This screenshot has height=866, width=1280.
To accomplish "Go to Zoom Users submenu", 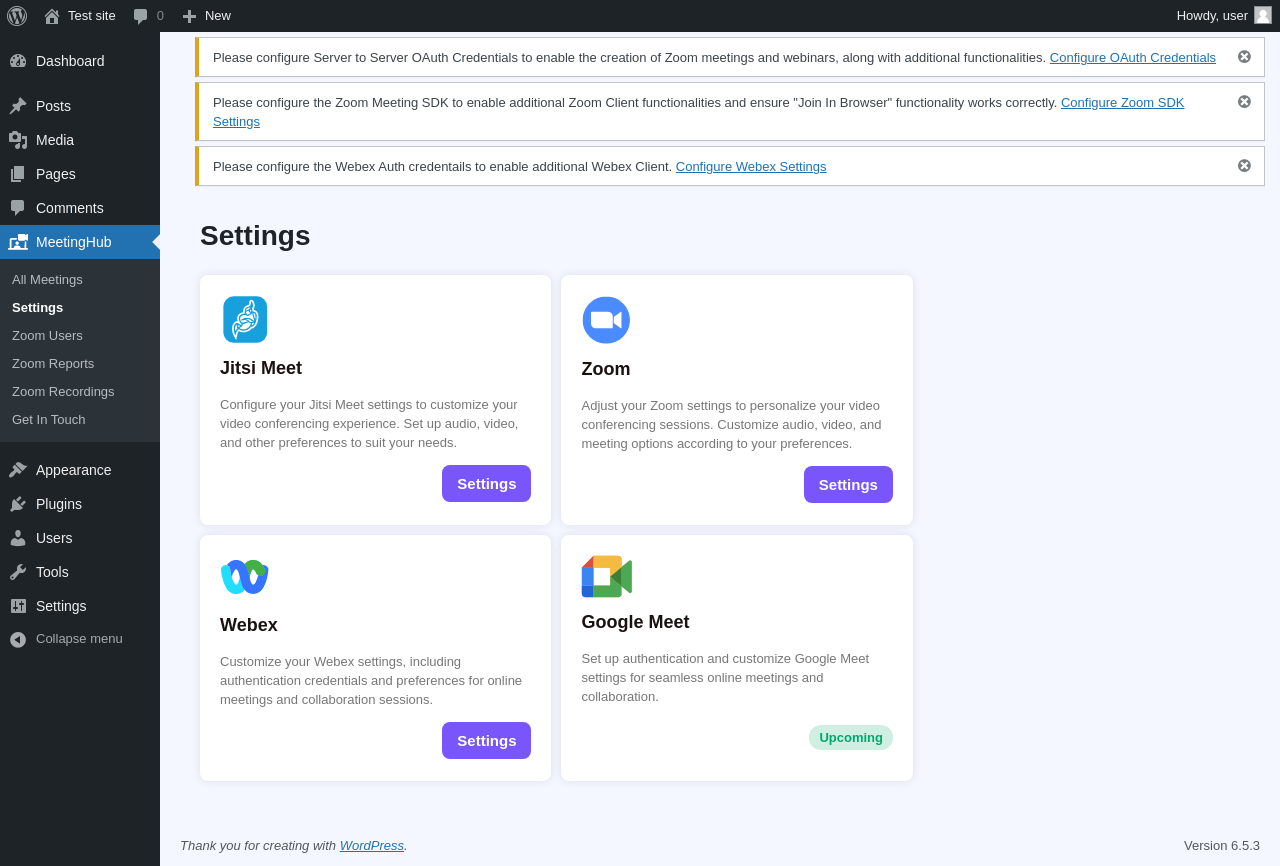I will tap(47, 336).
